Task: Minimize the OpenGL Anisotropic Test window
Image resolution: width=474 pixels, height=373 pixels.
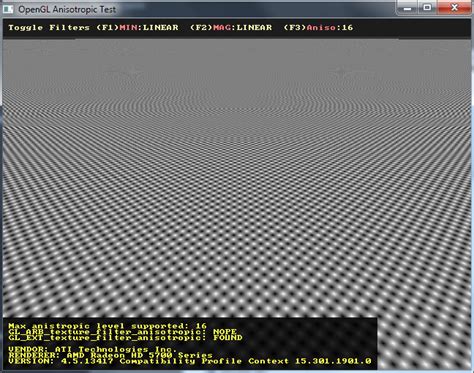Action: coord(407,8)
